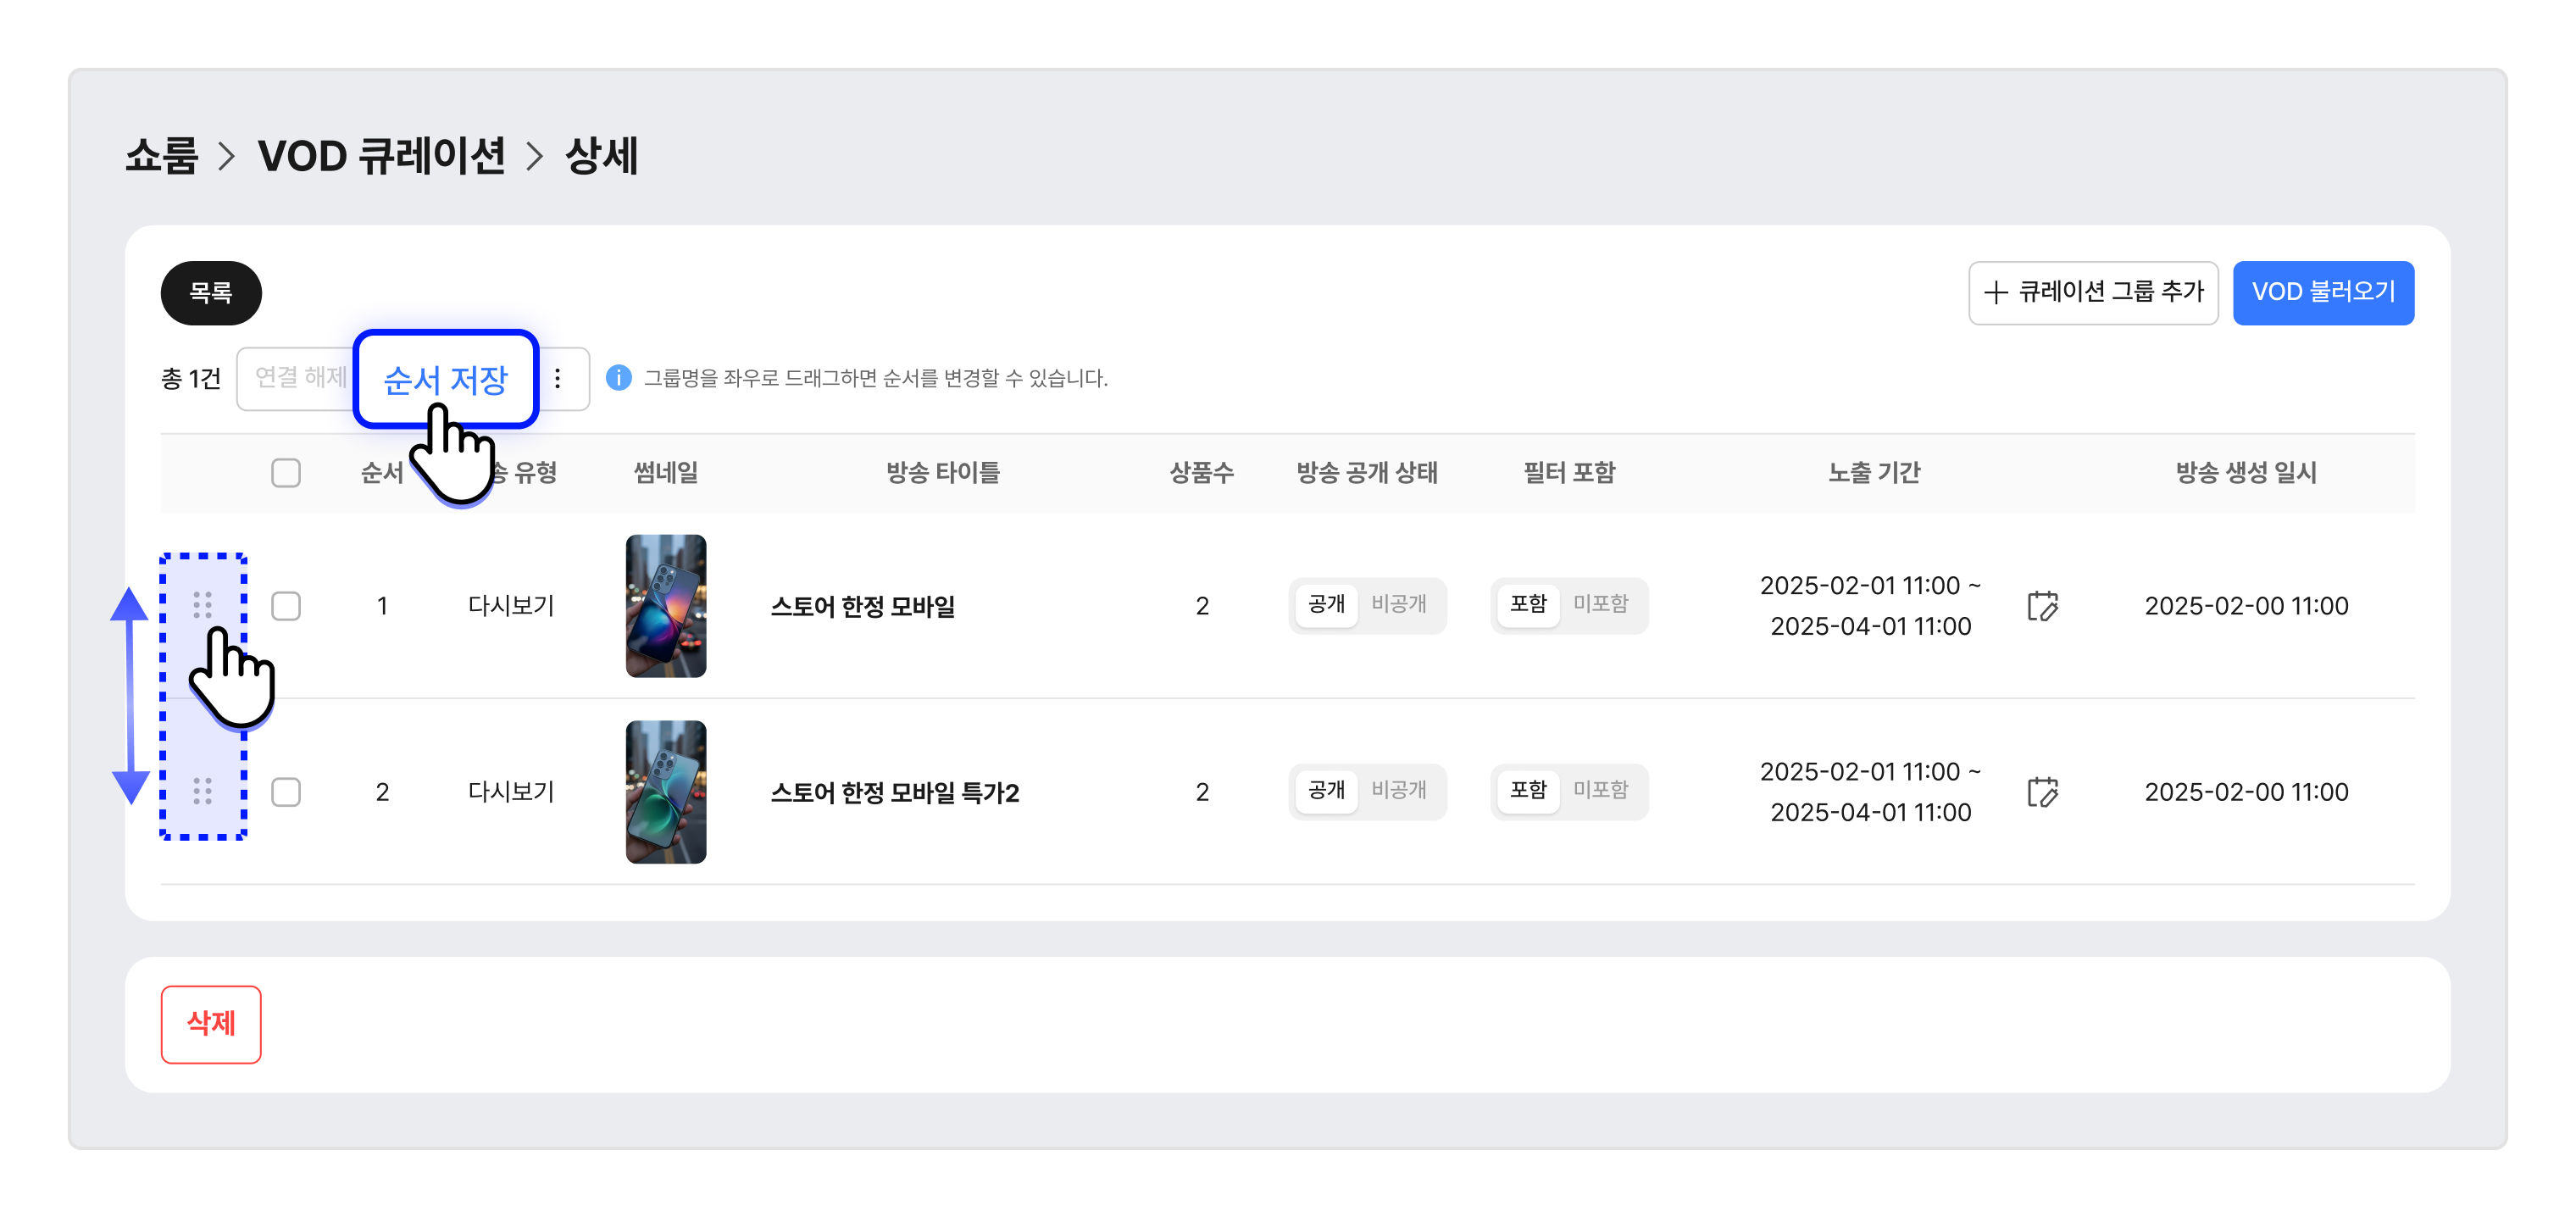Viewport: 2576px width, 1217px height.
Task: Check the checkbox for row 1
Action: (286, 605)
